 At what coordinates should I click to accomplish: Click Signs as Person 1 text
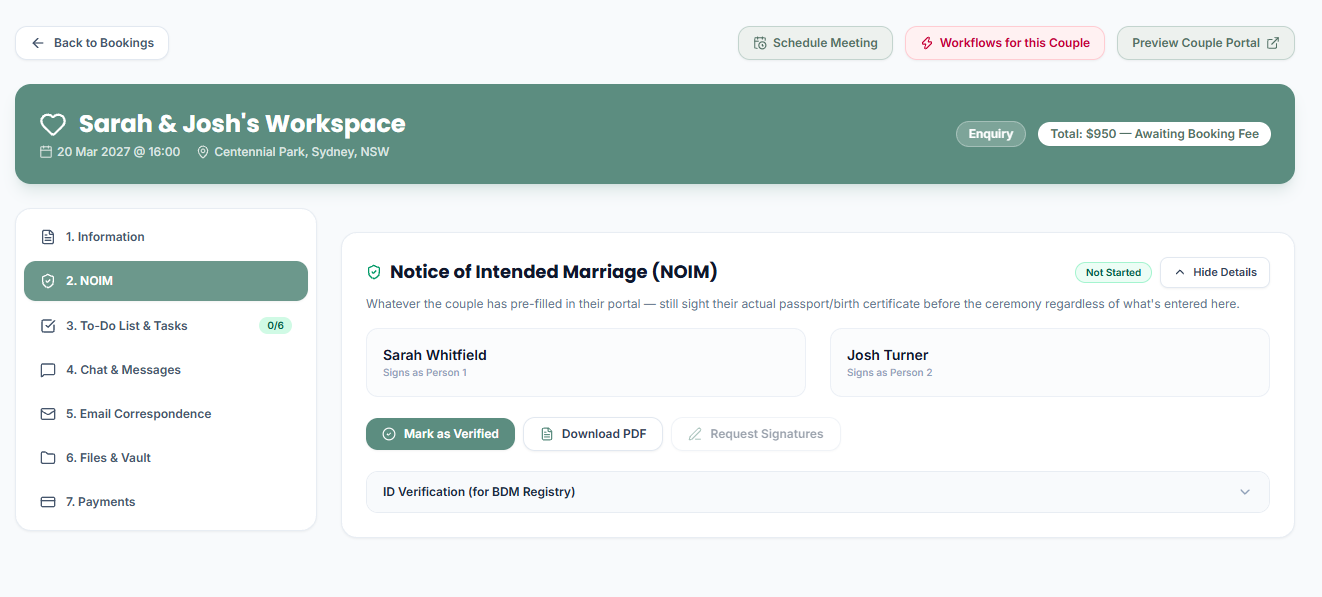click(x=425, y=373)
